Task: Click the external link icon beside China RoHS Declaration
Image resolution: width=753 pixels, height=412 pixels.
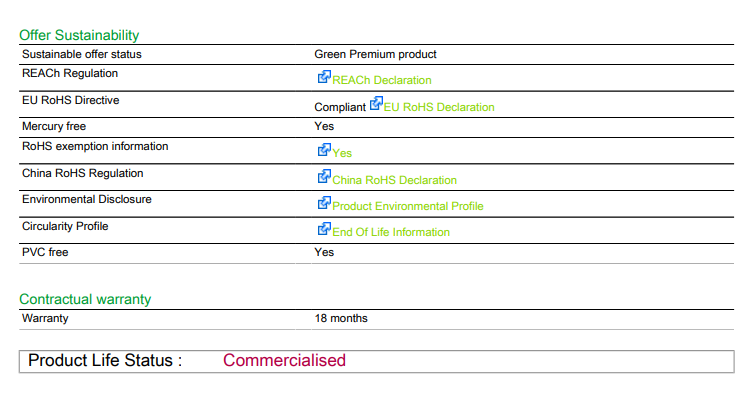Action: [324, 177]
